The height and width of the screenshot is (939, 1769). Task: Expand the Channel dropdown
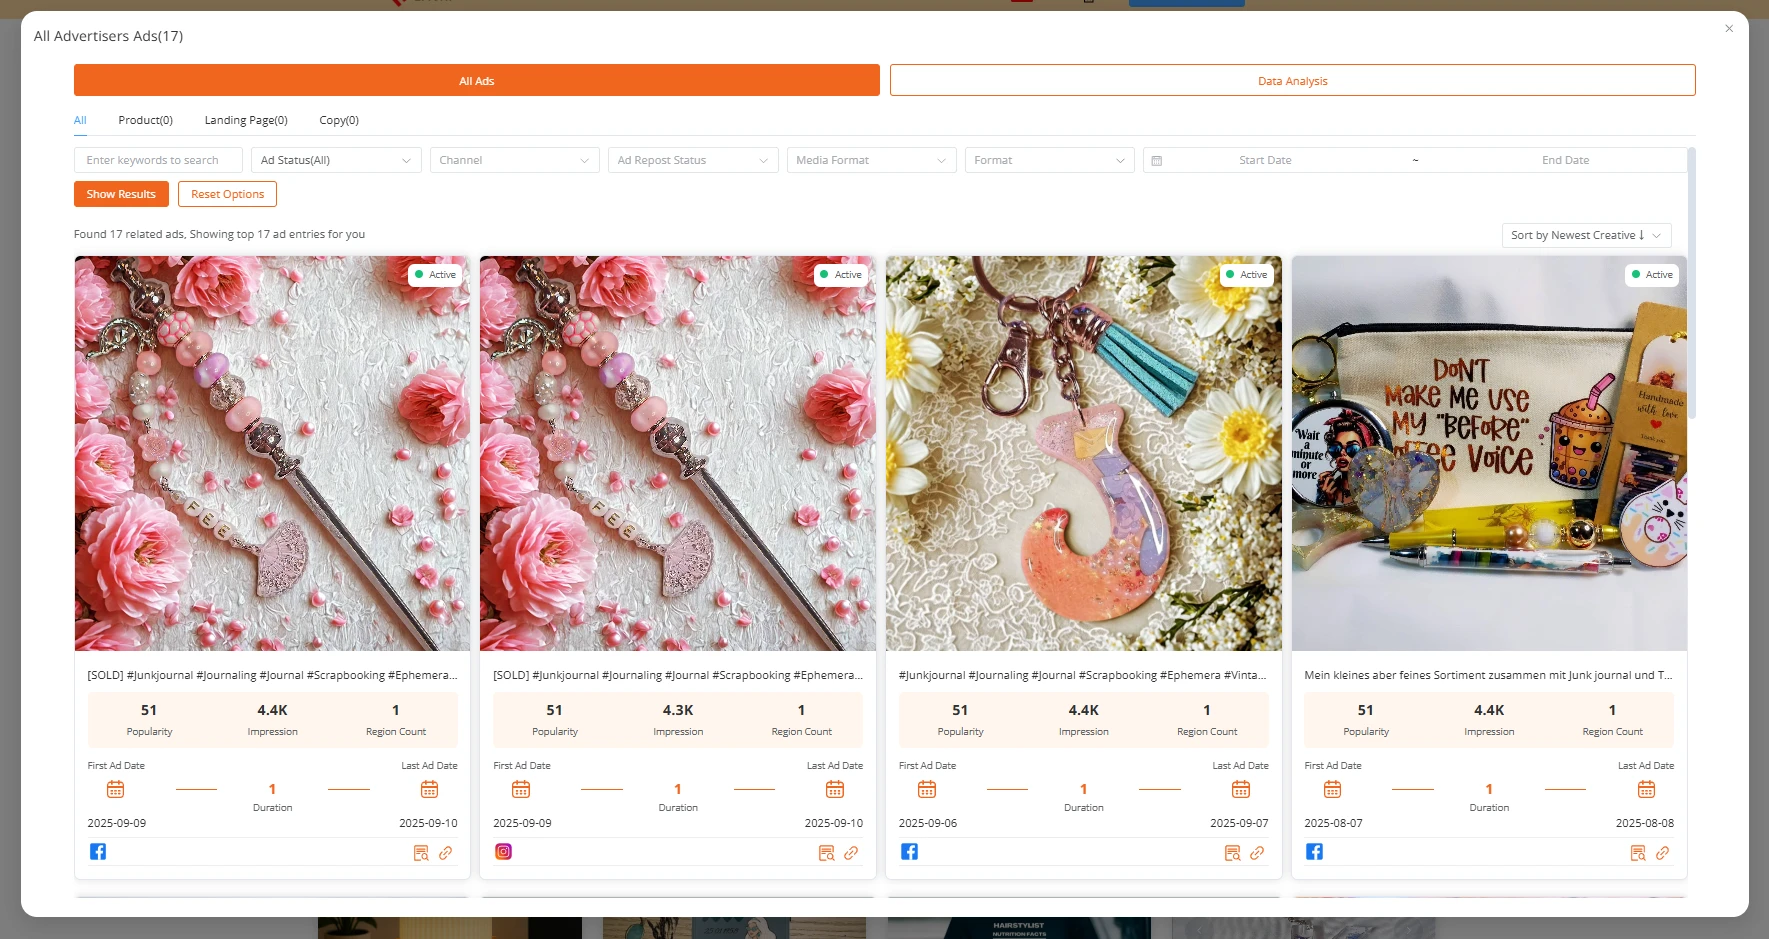(514, 160)
